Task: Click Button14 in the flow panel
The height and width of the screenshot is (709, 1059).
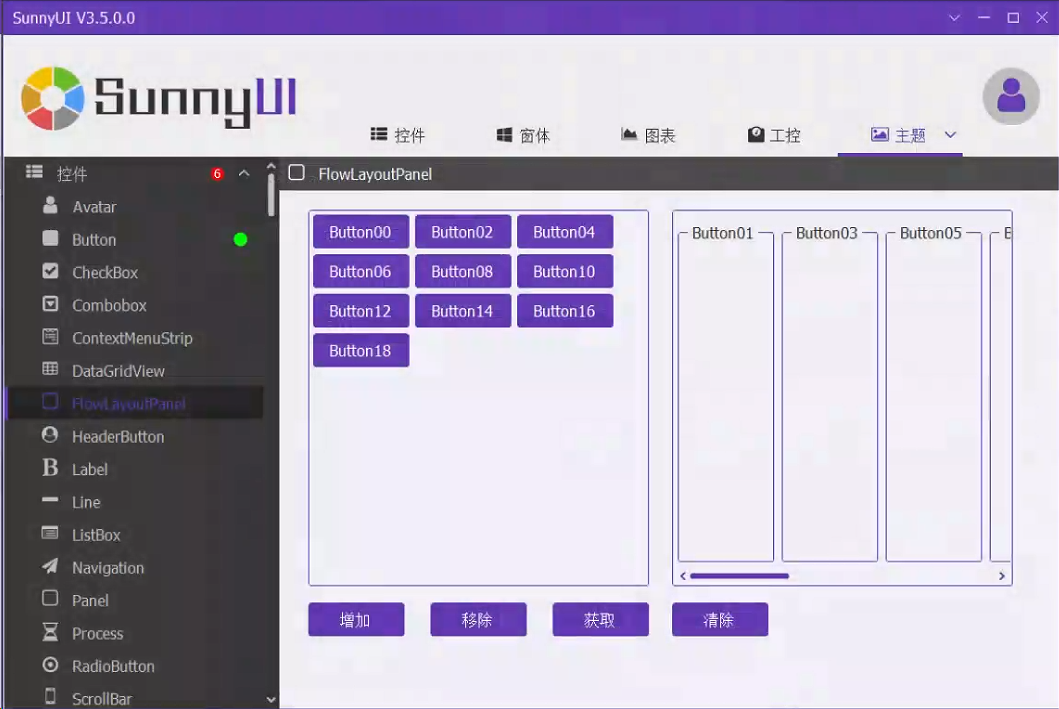Action: point(463,311)
